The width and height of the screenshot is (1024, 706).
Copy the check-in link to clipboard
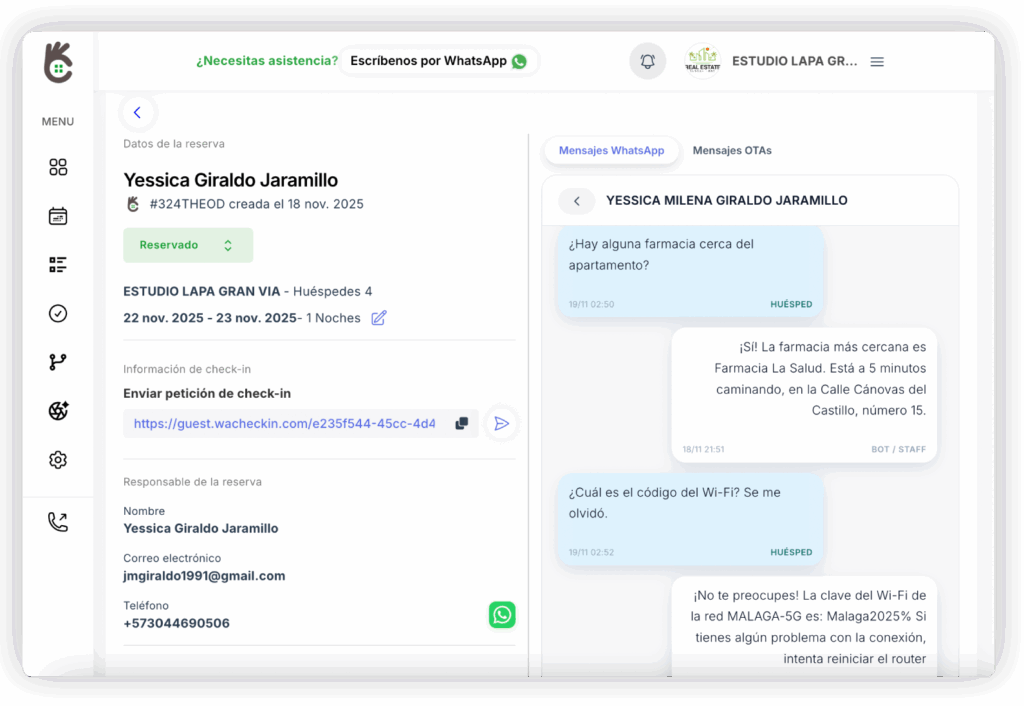(x=461, y=424)
